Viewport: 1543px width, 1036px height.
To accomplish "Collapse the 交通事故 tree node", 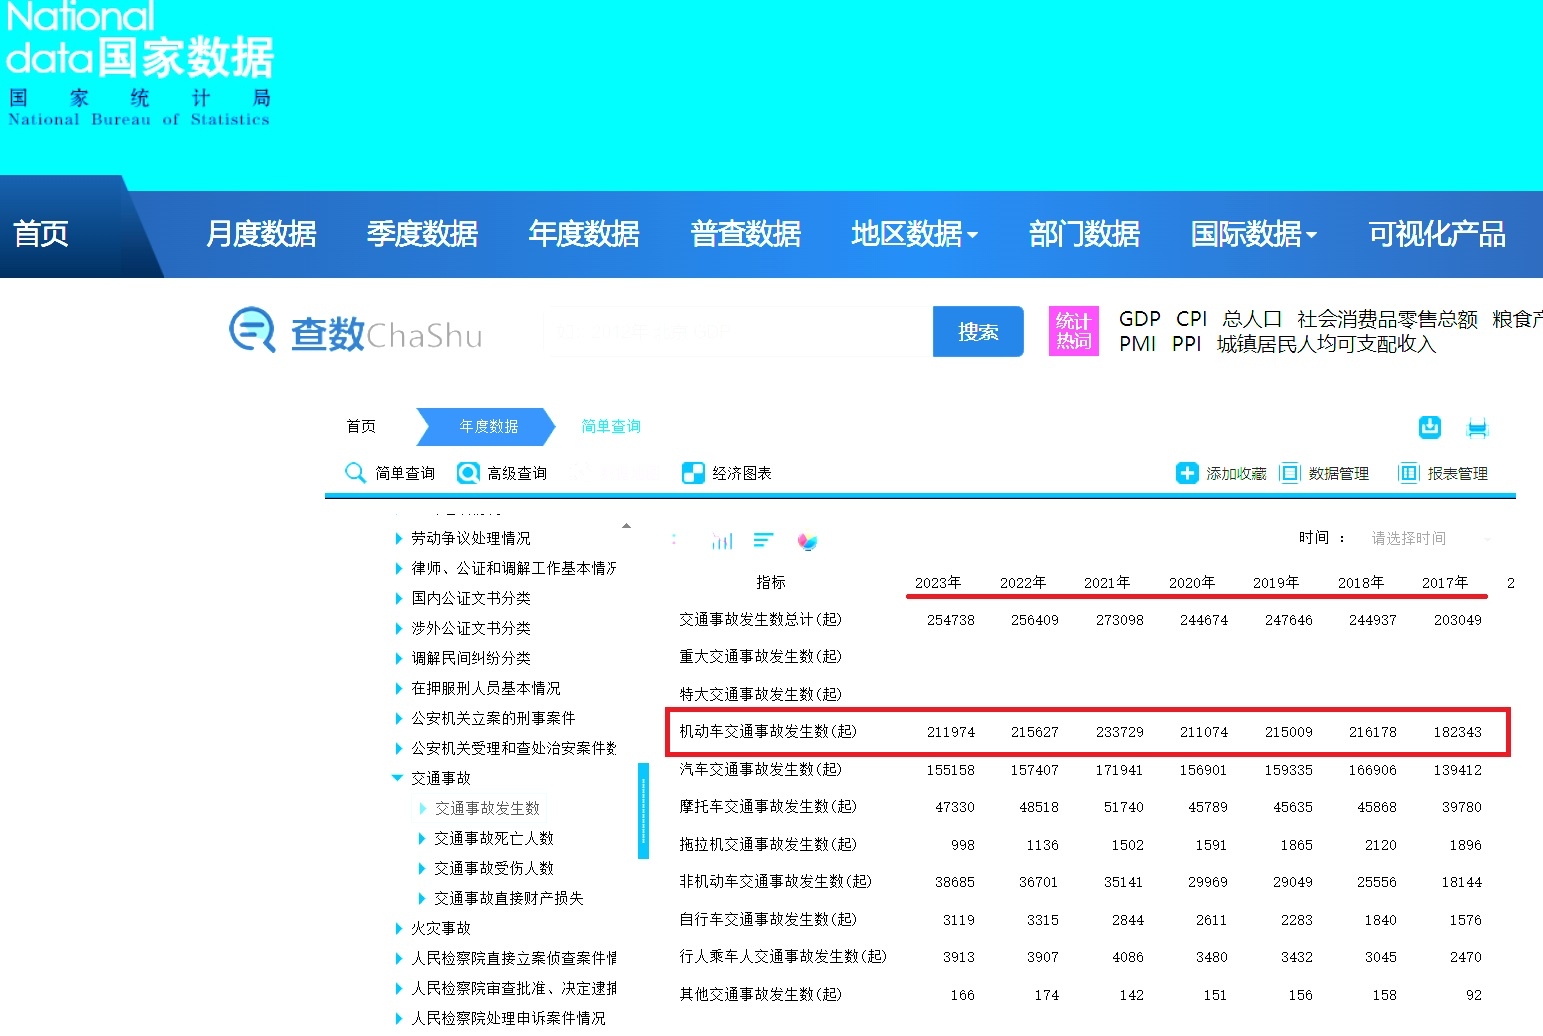I will pyautogui.click(x=398, y=778).
